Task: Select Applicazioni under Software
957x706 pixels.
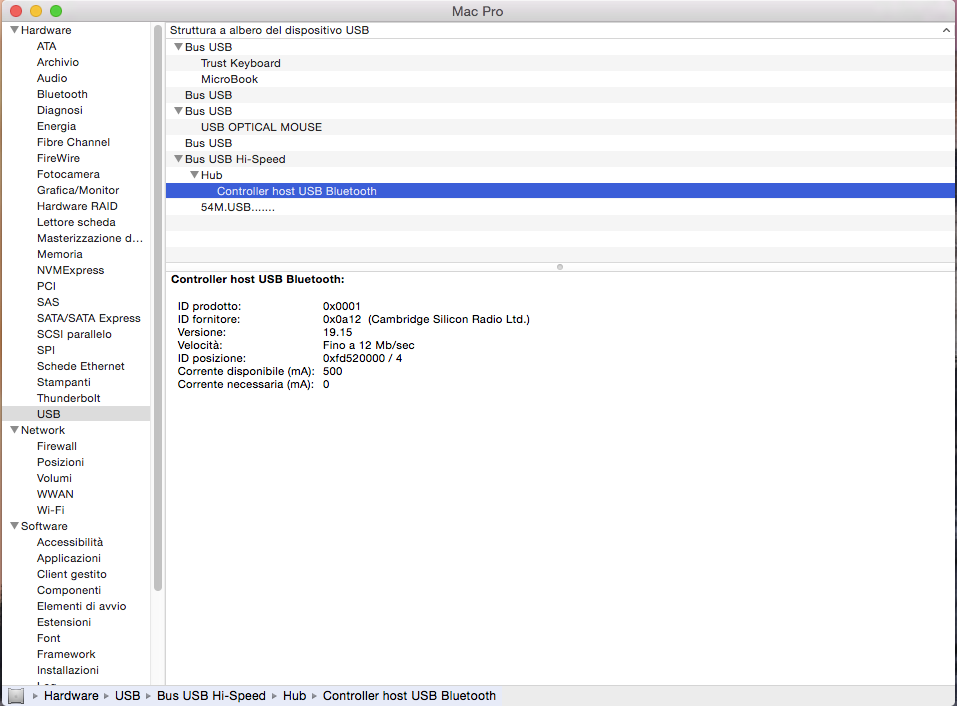Action: click(x=68, y=558)
